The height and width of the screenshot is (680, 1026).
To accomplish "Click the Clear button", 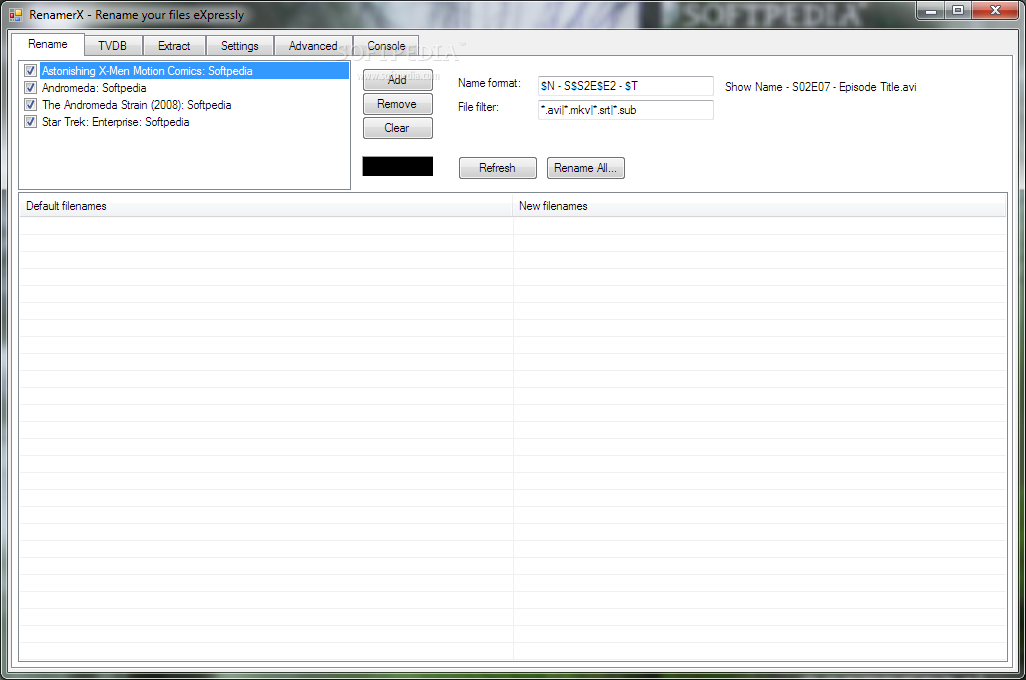I will tap(398, 128).
